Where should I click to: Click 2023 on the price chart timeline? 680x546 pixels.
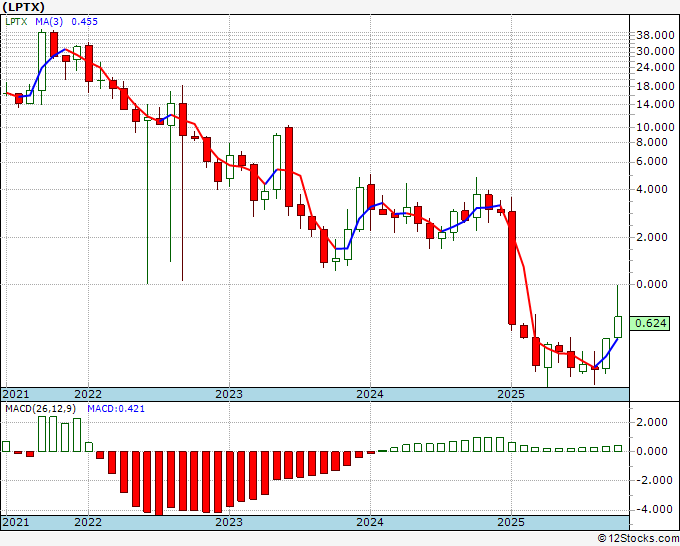click(x=229, y=394)
